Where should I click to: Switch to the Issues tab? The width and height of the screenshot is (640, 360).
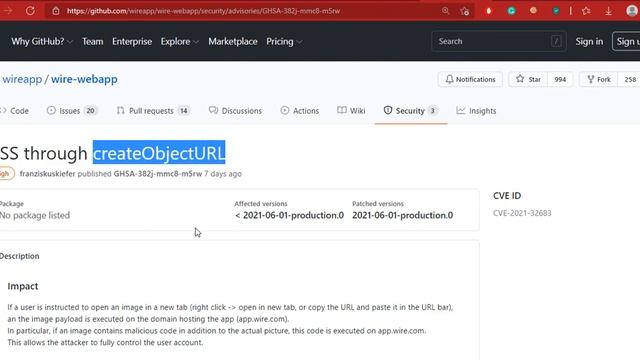coord(72,111)
